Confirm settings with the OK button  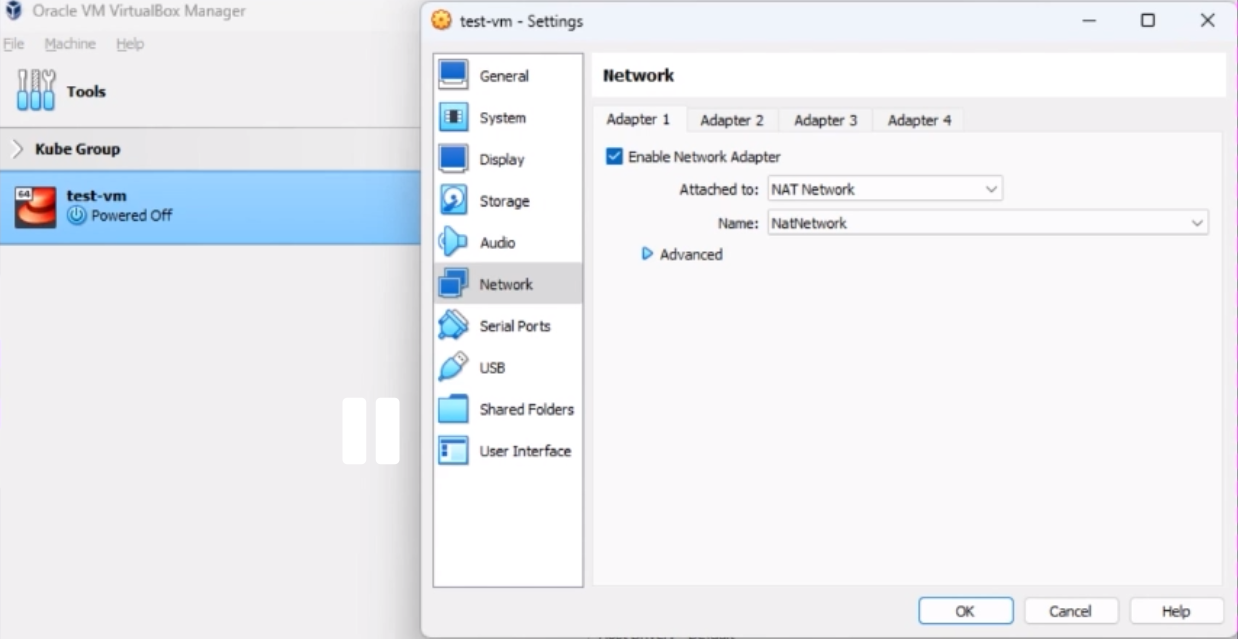point(966,611)
